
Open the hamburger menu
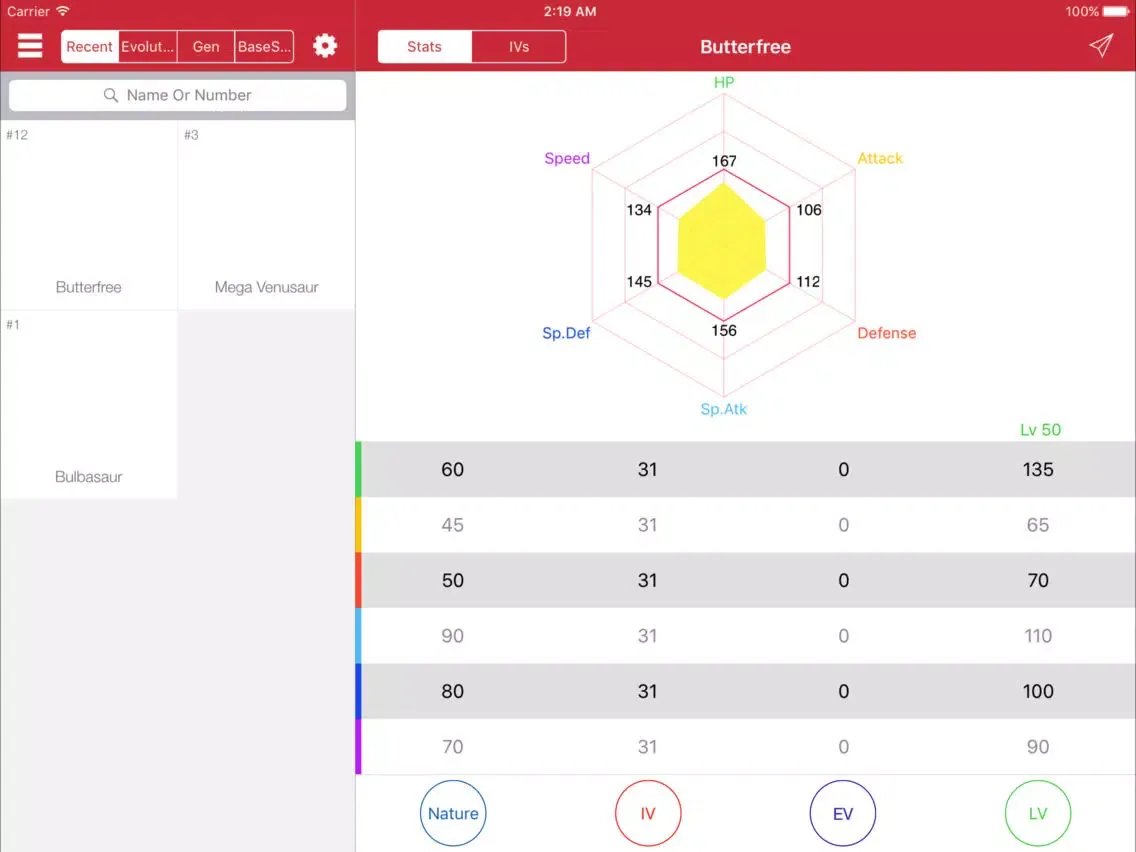coord(30,46)
